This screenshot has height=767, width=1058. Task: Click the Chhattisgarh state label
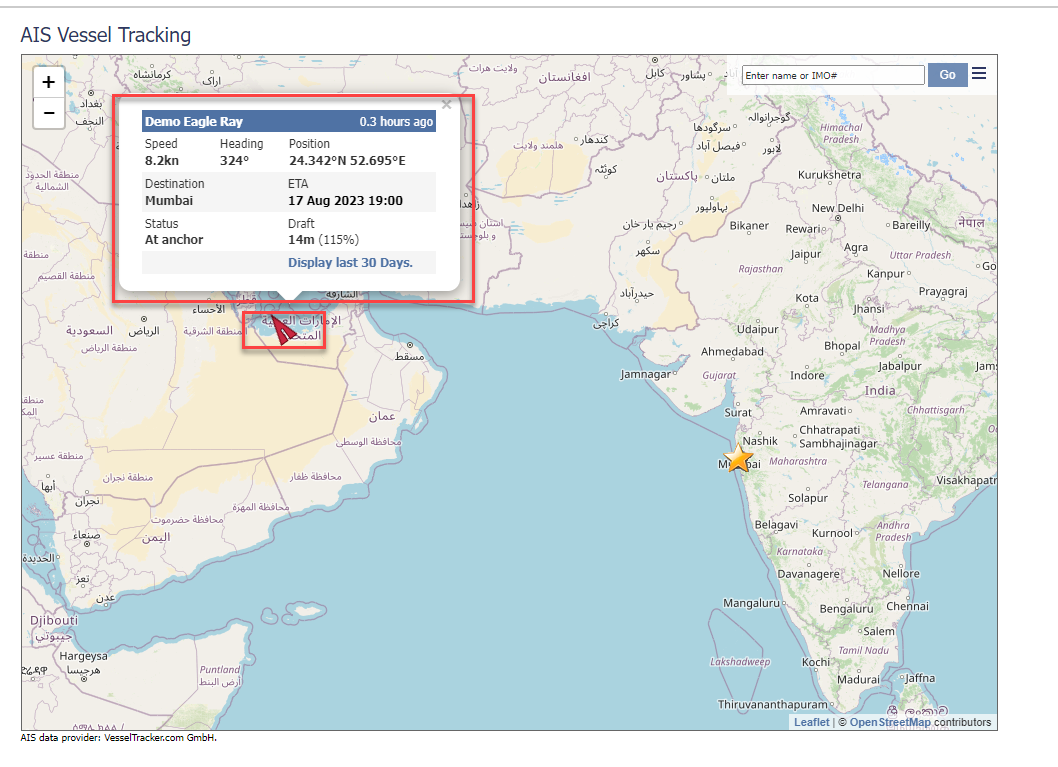(x=935, y=409)
